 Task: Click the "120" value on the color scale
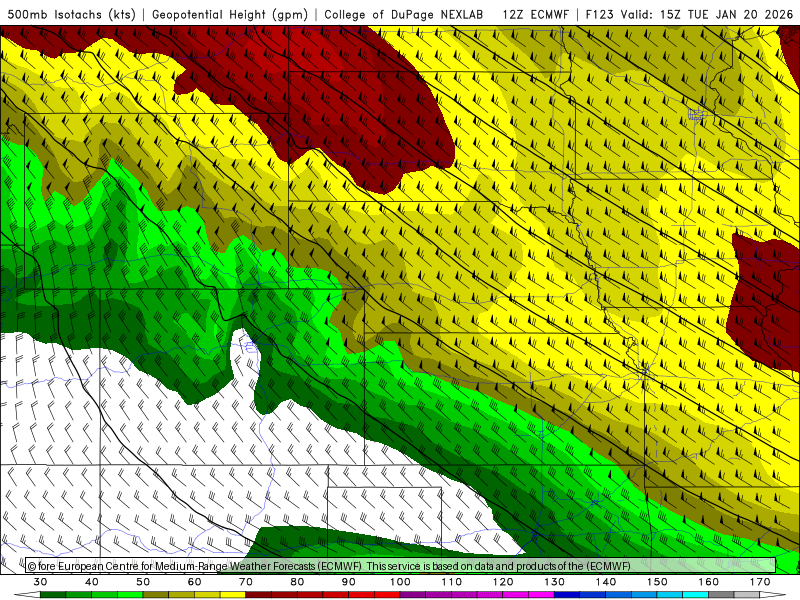(503, 582)
